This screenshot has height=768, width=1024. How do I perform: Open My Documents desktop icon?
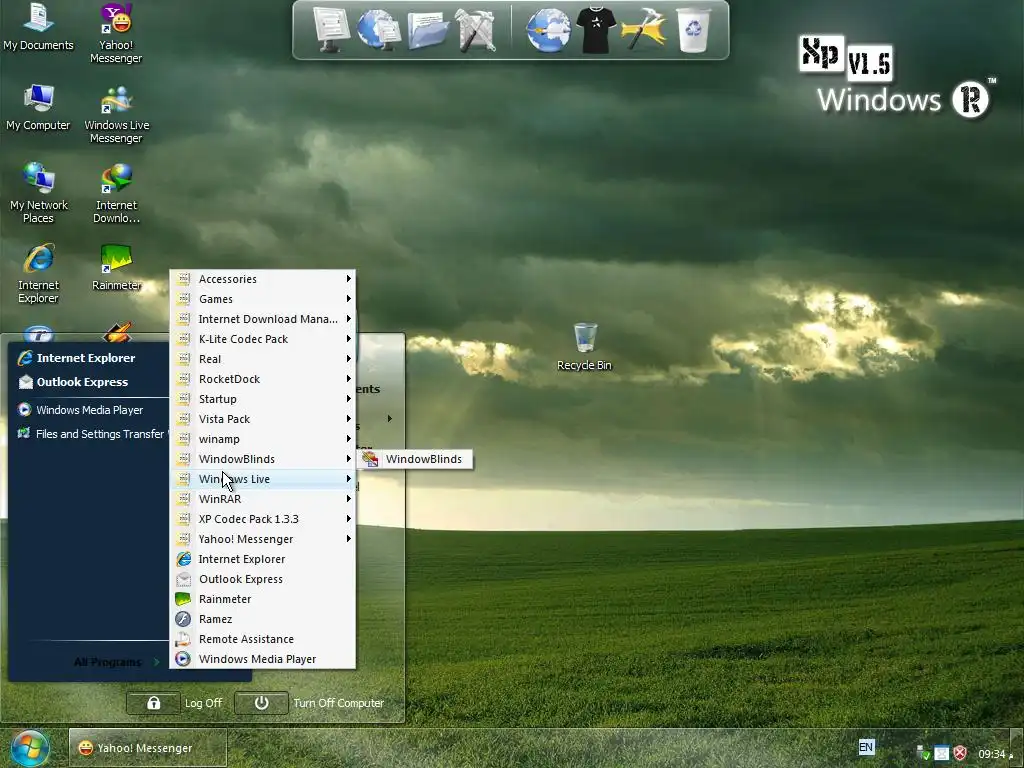pyautogui.click(x=38, y=27)
